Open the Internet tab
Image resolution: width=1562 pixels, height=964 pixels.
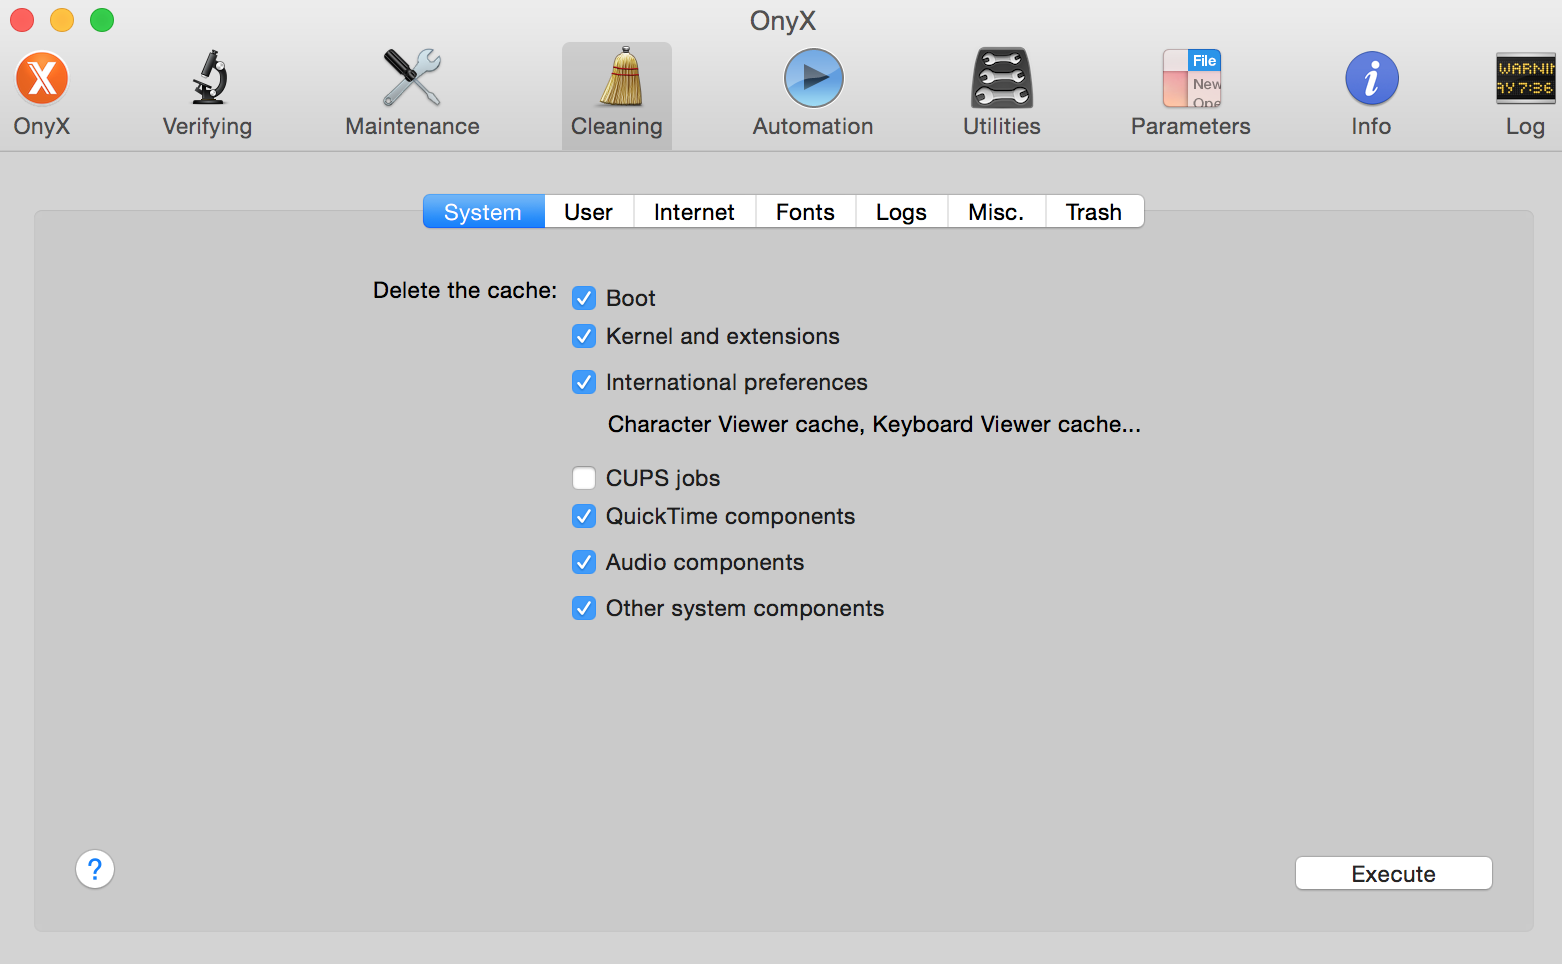pyautogui.click(x=695, y=212)
